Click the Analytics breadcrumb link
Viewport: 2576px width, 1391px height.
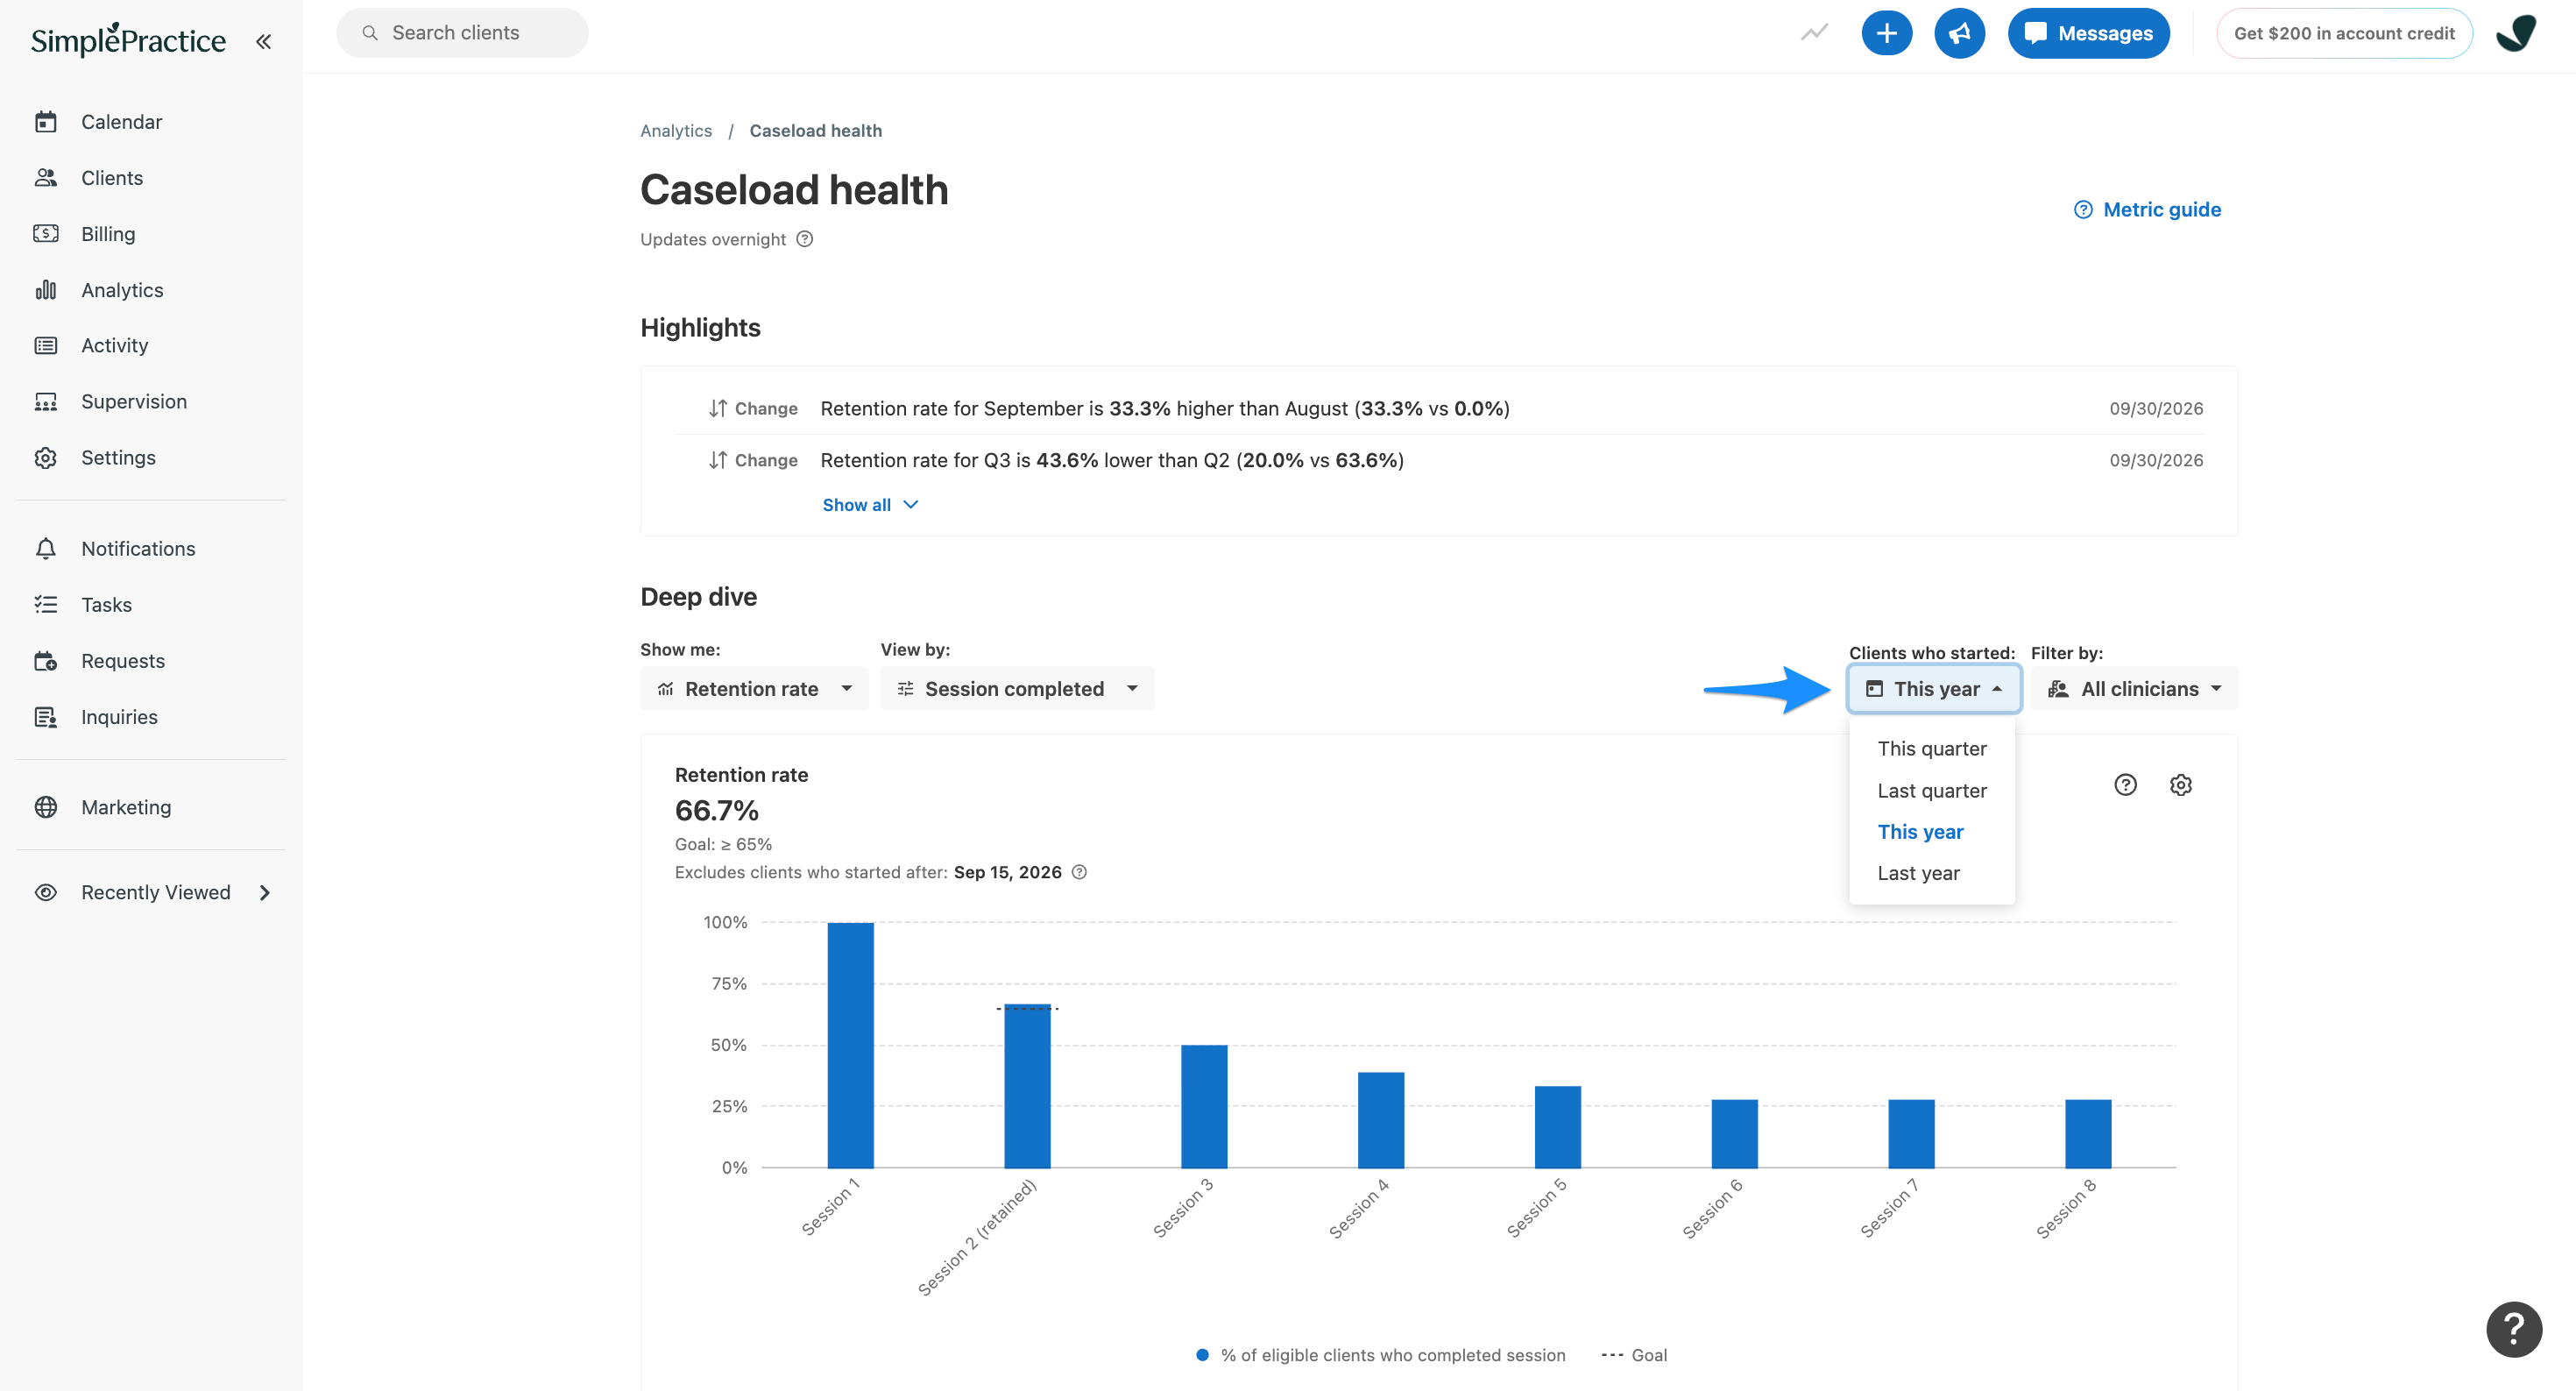(676, 131)
